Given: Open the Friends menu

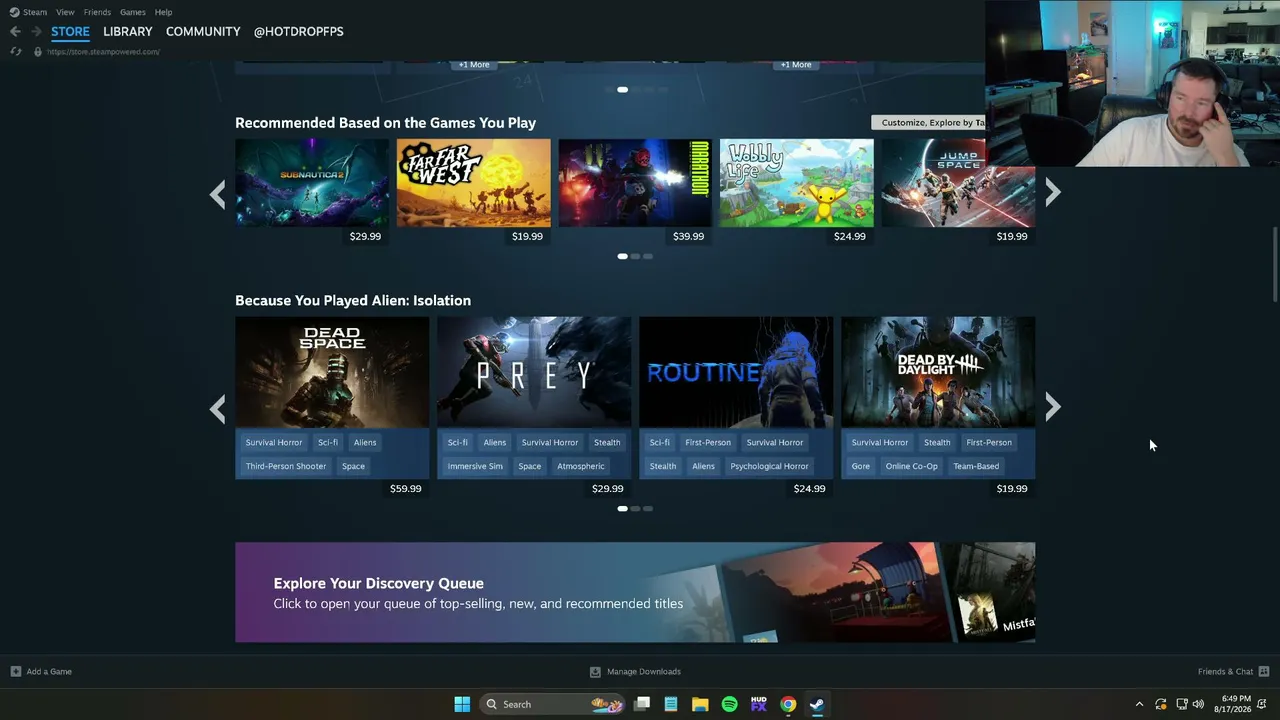Looking at the screenshot, I should (97, 12).
